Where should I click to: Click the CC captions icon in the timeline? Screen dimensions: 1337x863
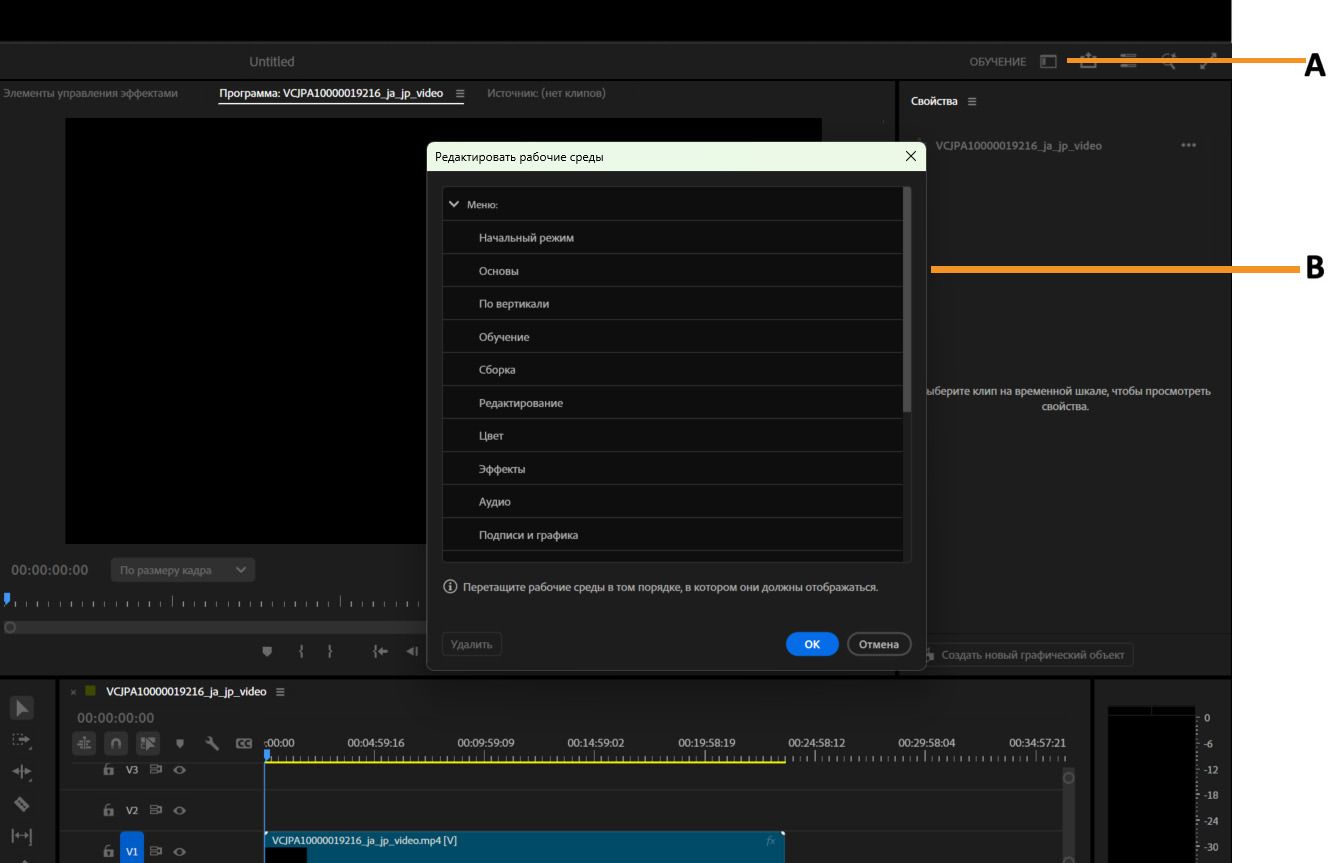243,743
